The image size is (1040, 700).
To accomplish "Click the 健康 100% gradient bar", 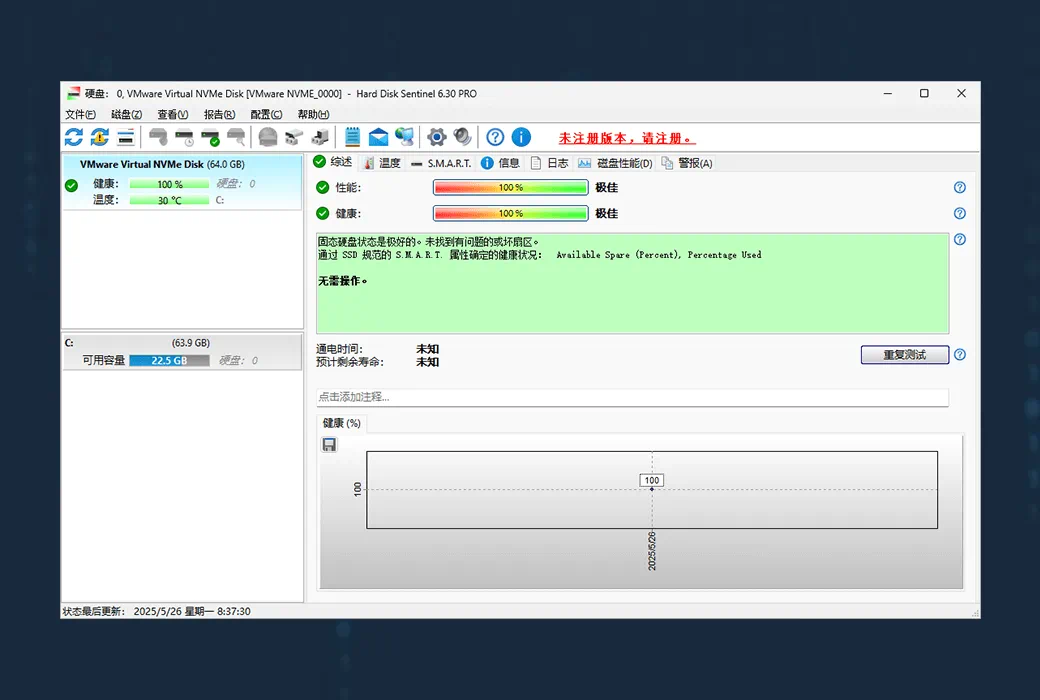I will (510, 213).
